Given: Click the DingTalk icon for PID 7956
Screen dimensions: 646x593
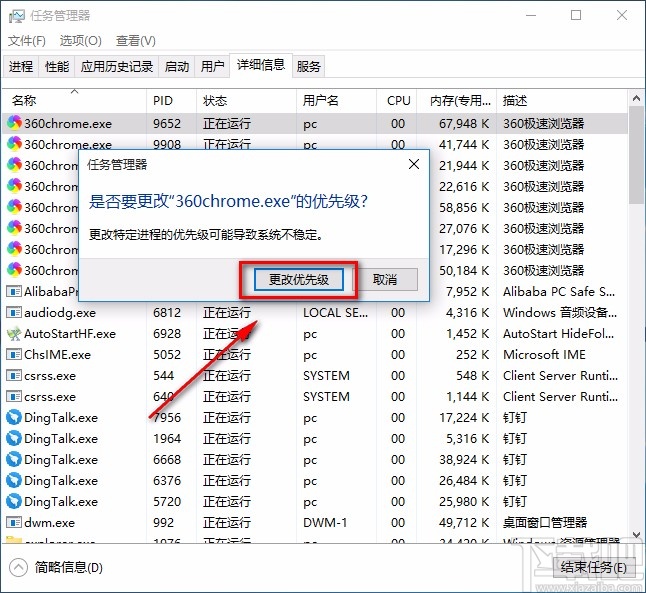Looking at the screenshot, I should point(14,417).
